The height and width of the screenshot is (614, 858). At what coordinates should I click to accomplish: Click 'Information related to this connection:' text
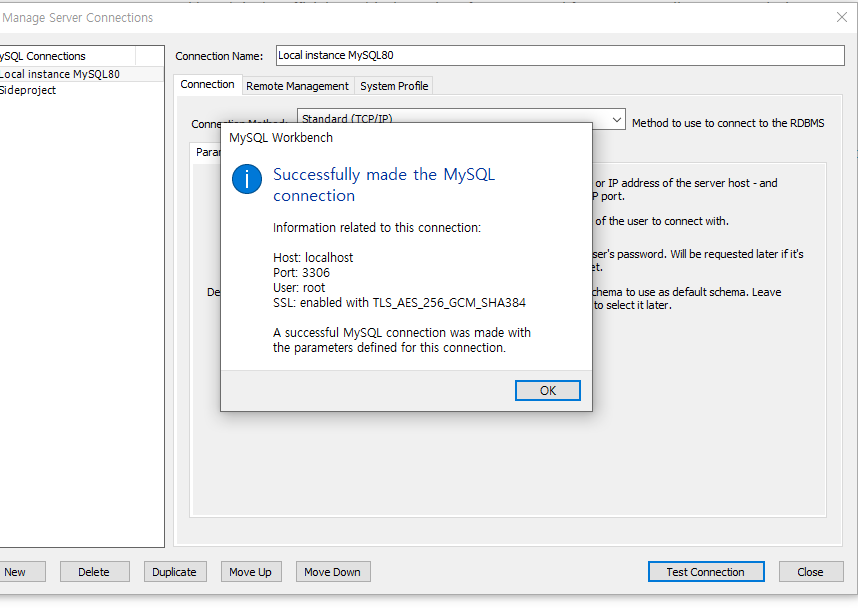(377, 228)
